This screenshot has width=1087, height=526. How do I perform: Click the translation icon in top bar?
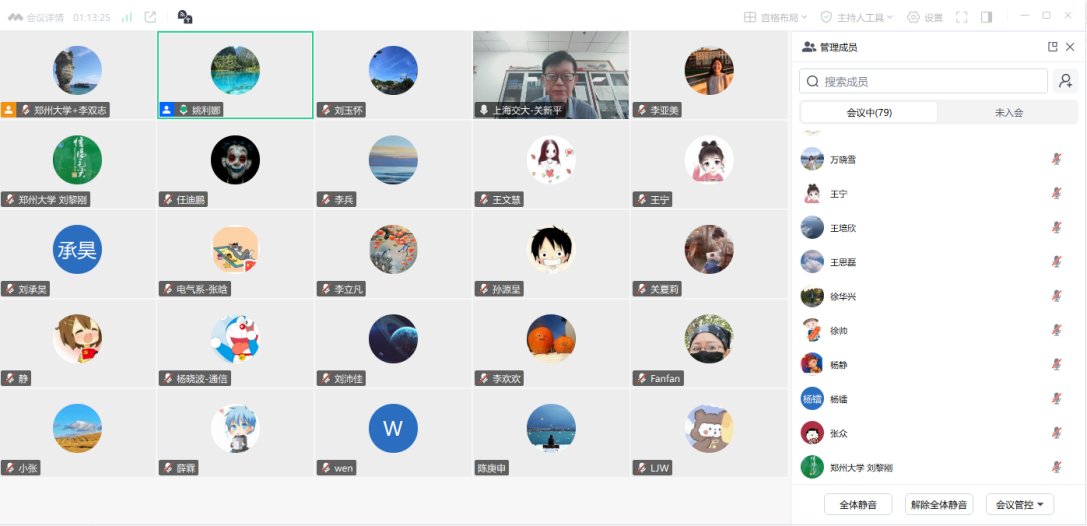coord(185,17)
